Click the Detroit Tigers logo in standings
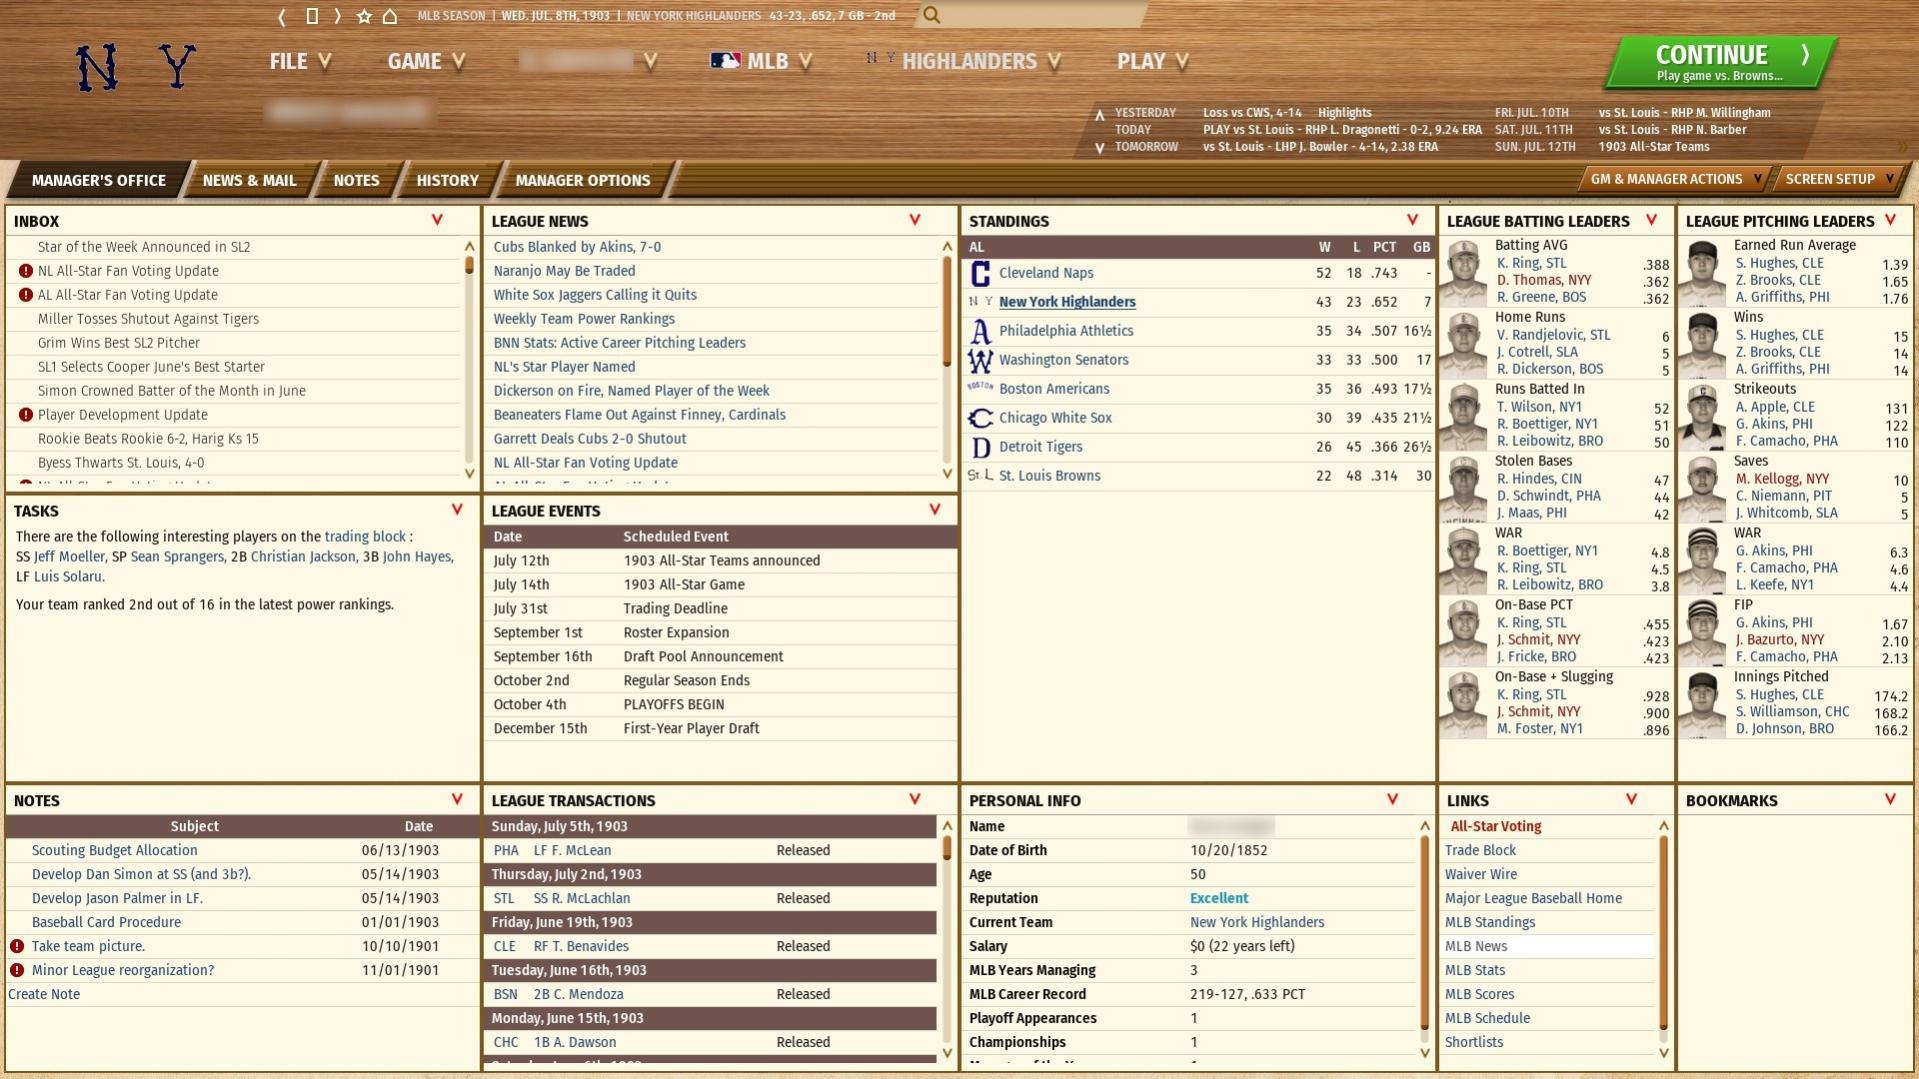Viewport: 1919px width, 1079px height. point(980,447)
